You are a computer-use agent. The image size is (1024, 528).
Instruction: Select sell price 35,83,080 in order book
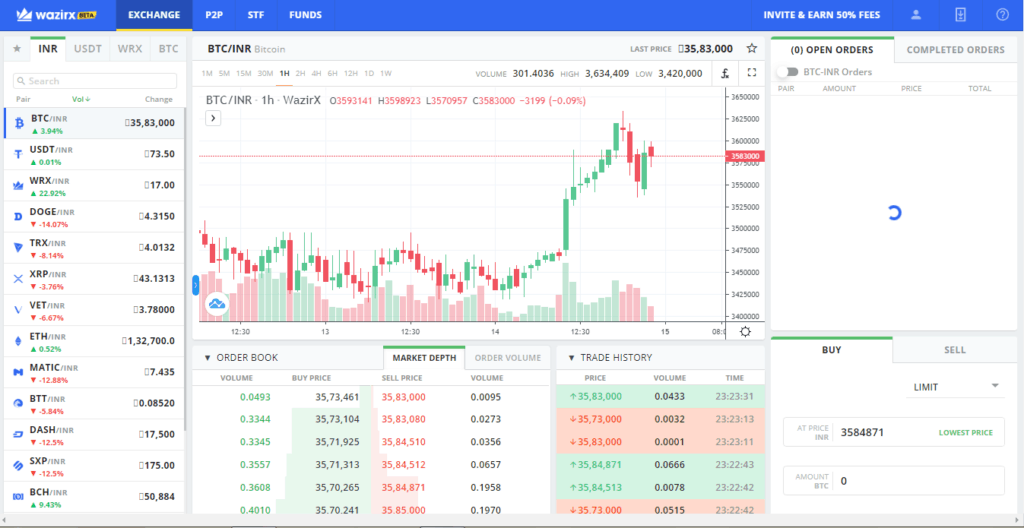click(404, 419)
